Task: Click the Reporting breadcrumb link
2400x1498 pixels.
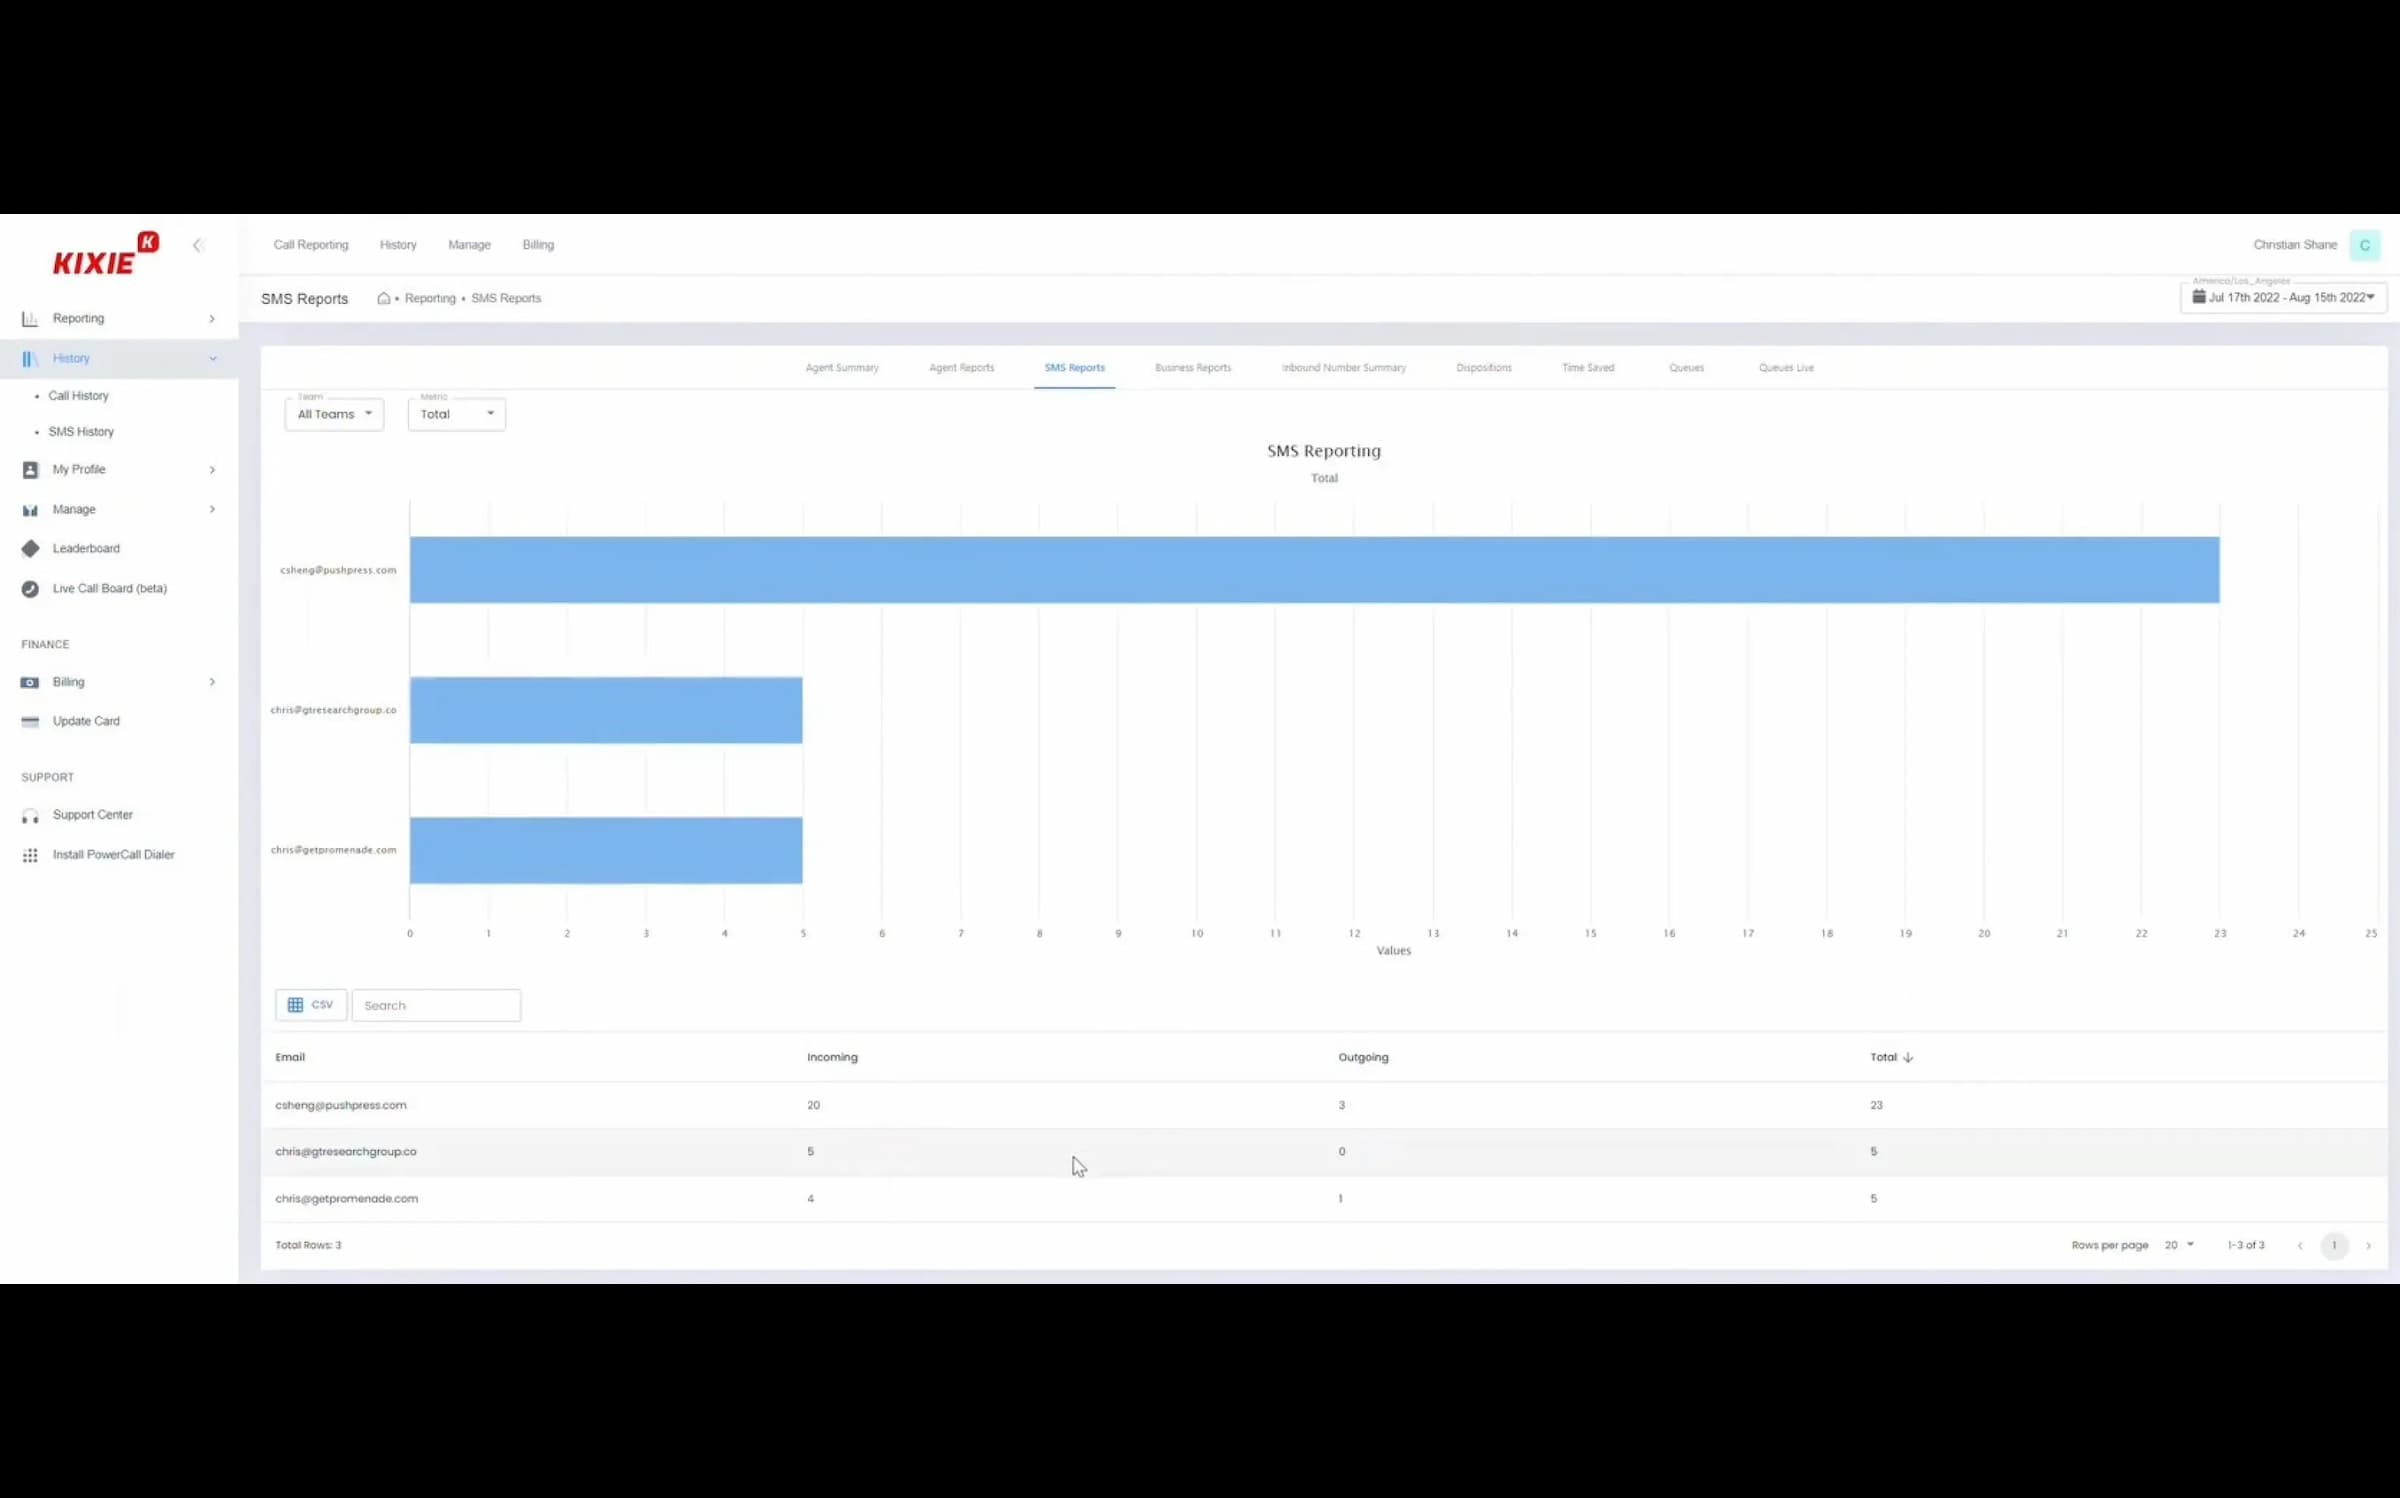Action: [x=430, y=298]
